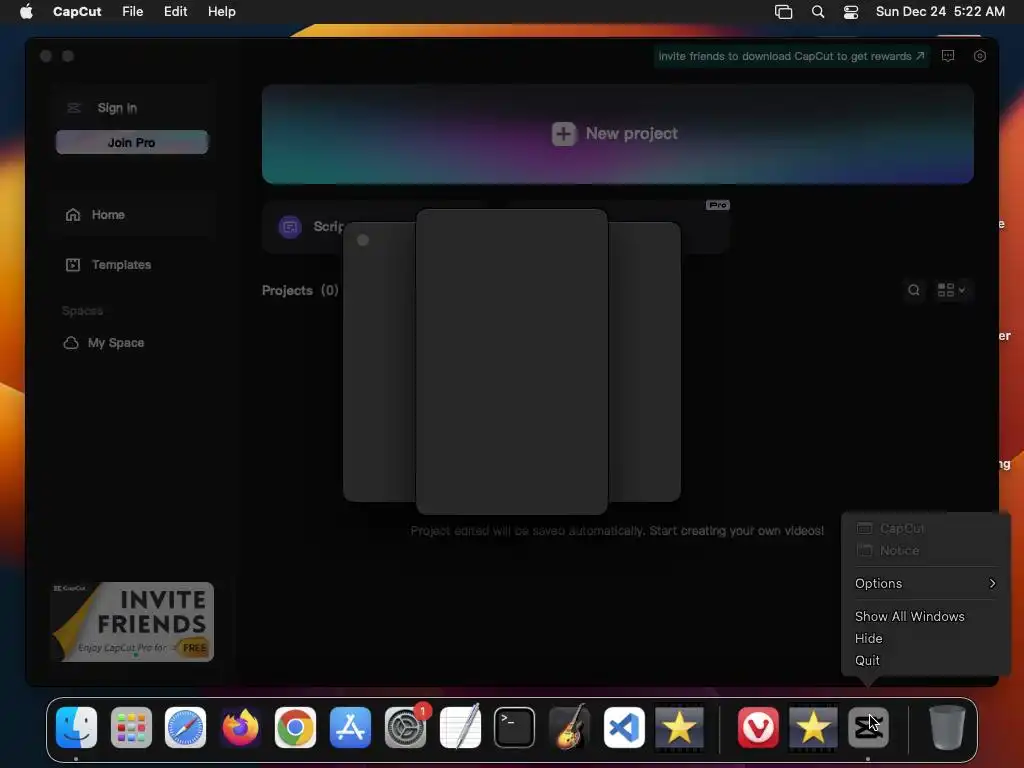Viewport: 1024px width, 768px height.
Task: Open Control Center in the menu bar
Action: pos(851,11)
